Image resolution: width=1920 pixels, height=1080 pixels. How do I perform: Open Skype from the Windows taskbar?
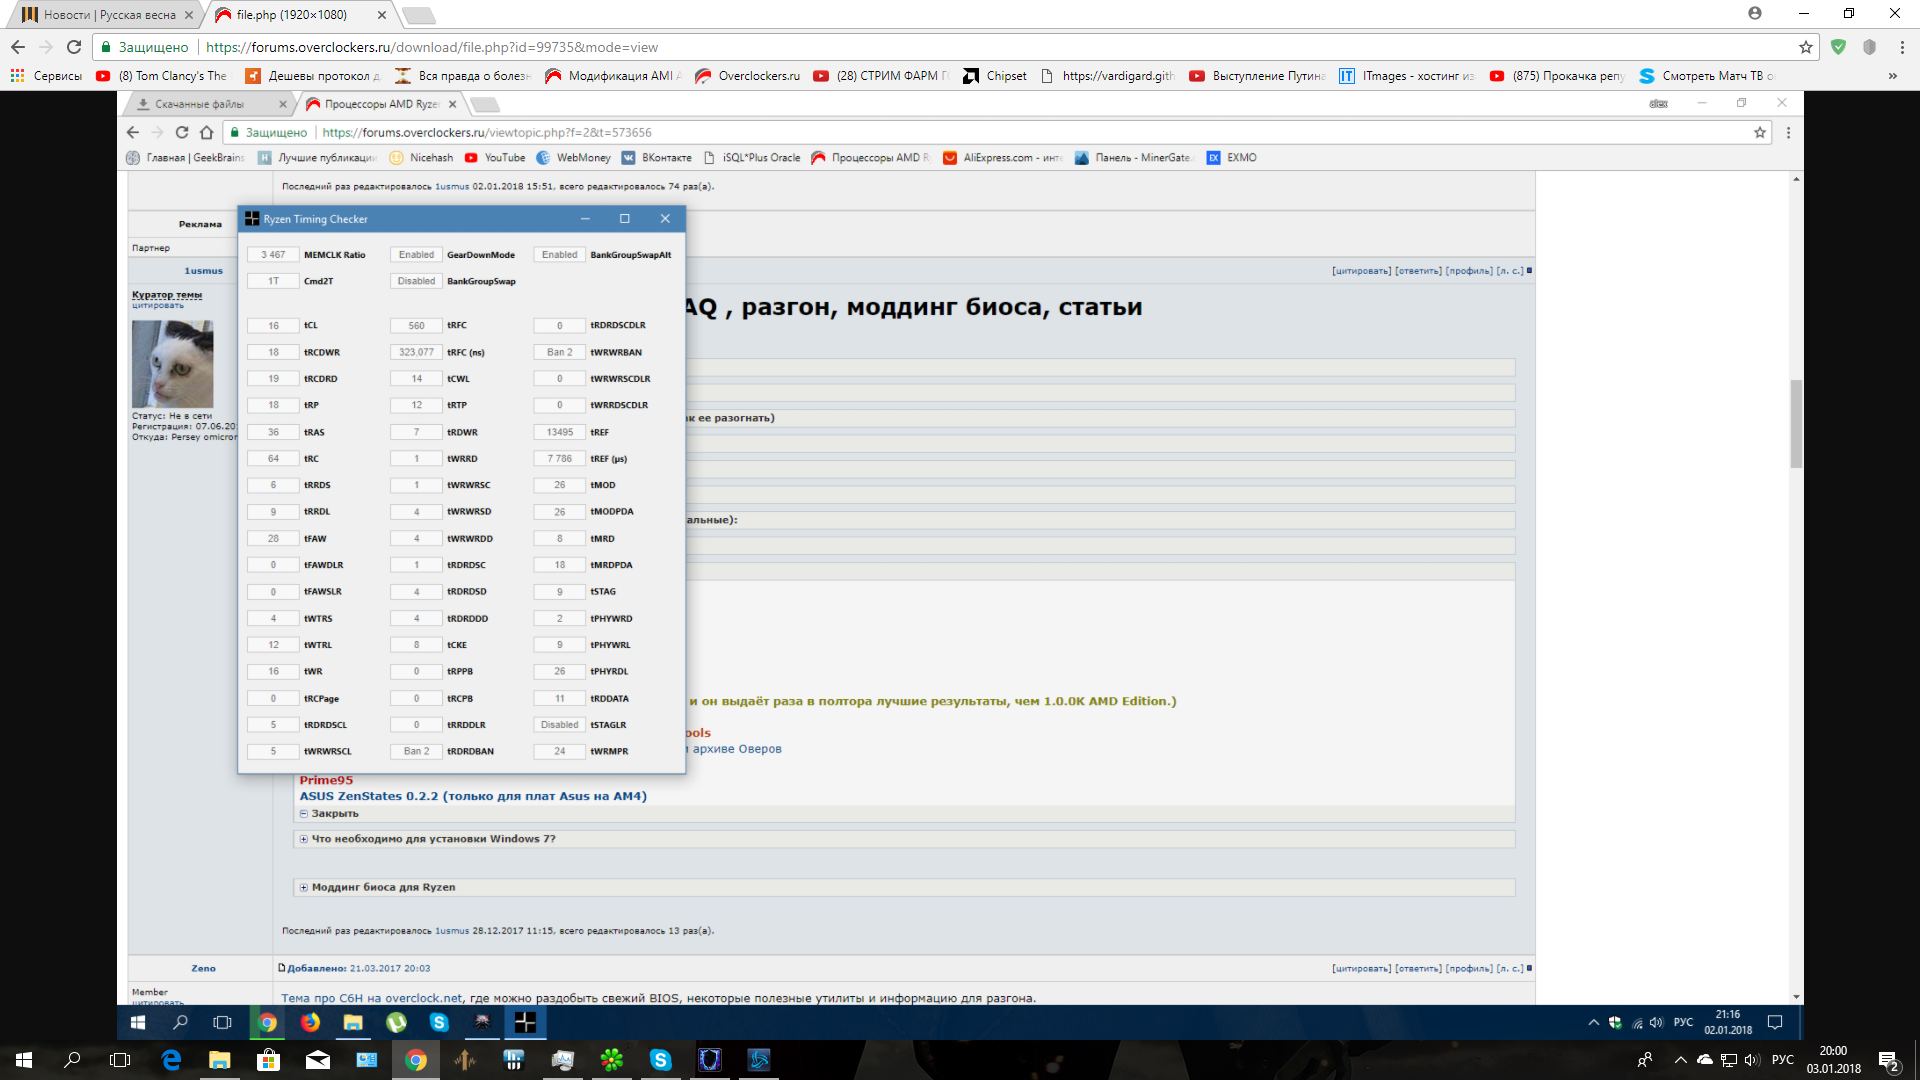tap(660, 1060)
